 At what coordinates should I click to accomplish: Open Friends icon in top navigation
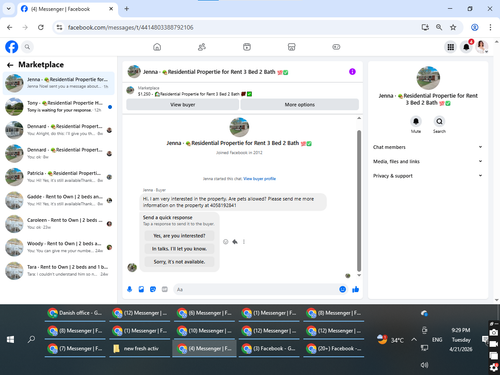(x=202, y=47)
